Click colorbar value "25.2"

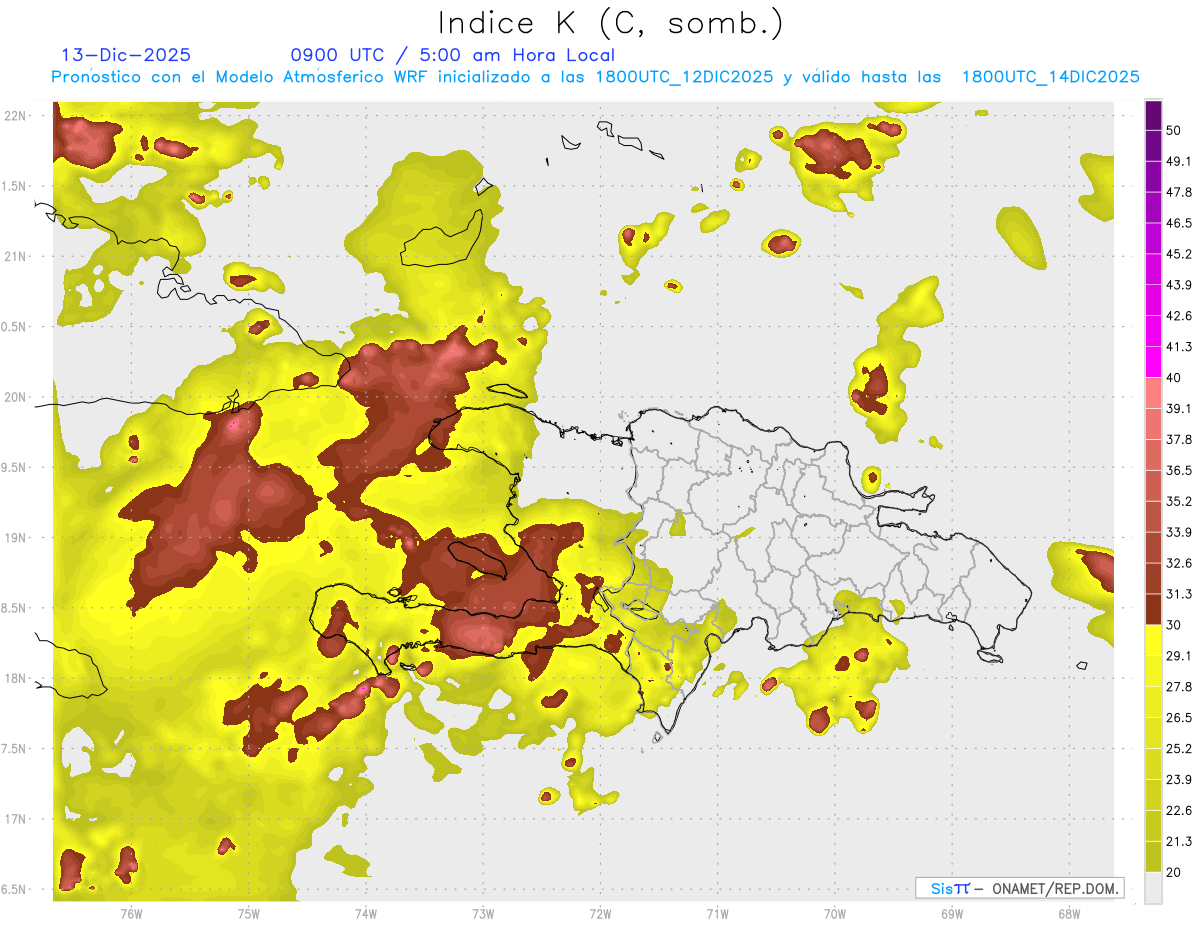(1179, 749)
